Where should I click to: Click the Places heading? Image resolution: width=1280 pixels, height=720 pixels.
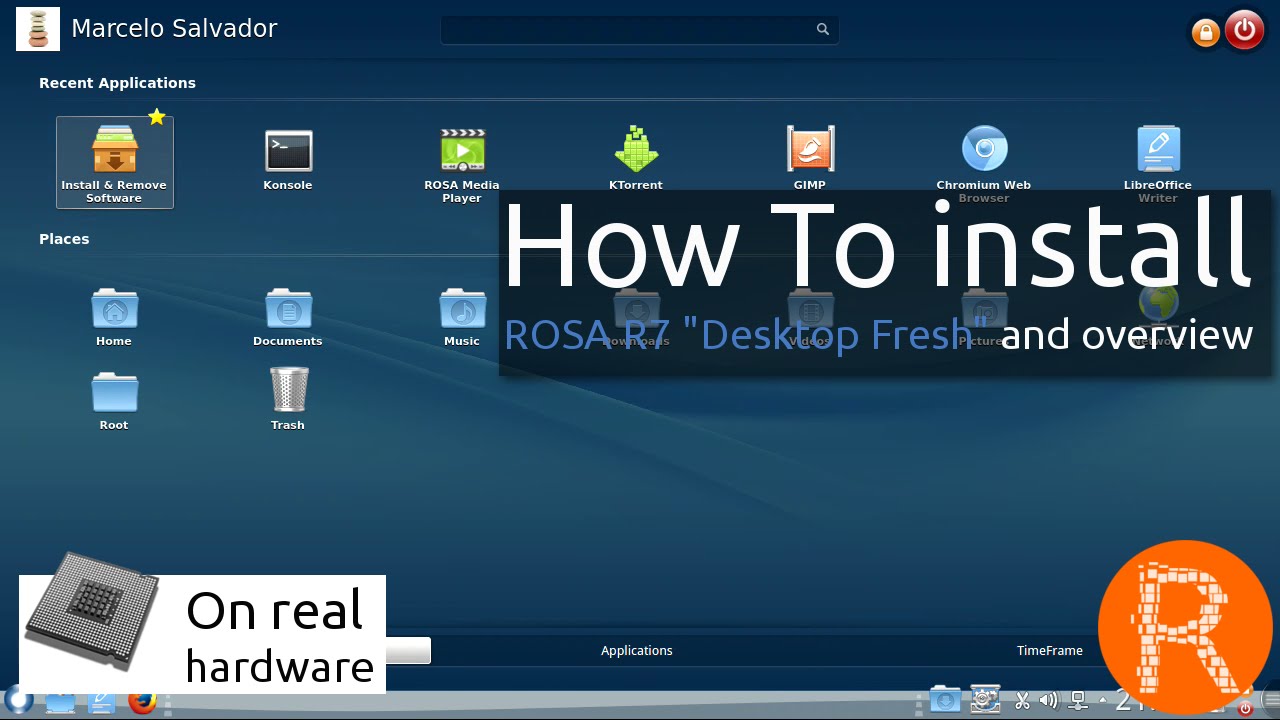(x=64, y=239)
